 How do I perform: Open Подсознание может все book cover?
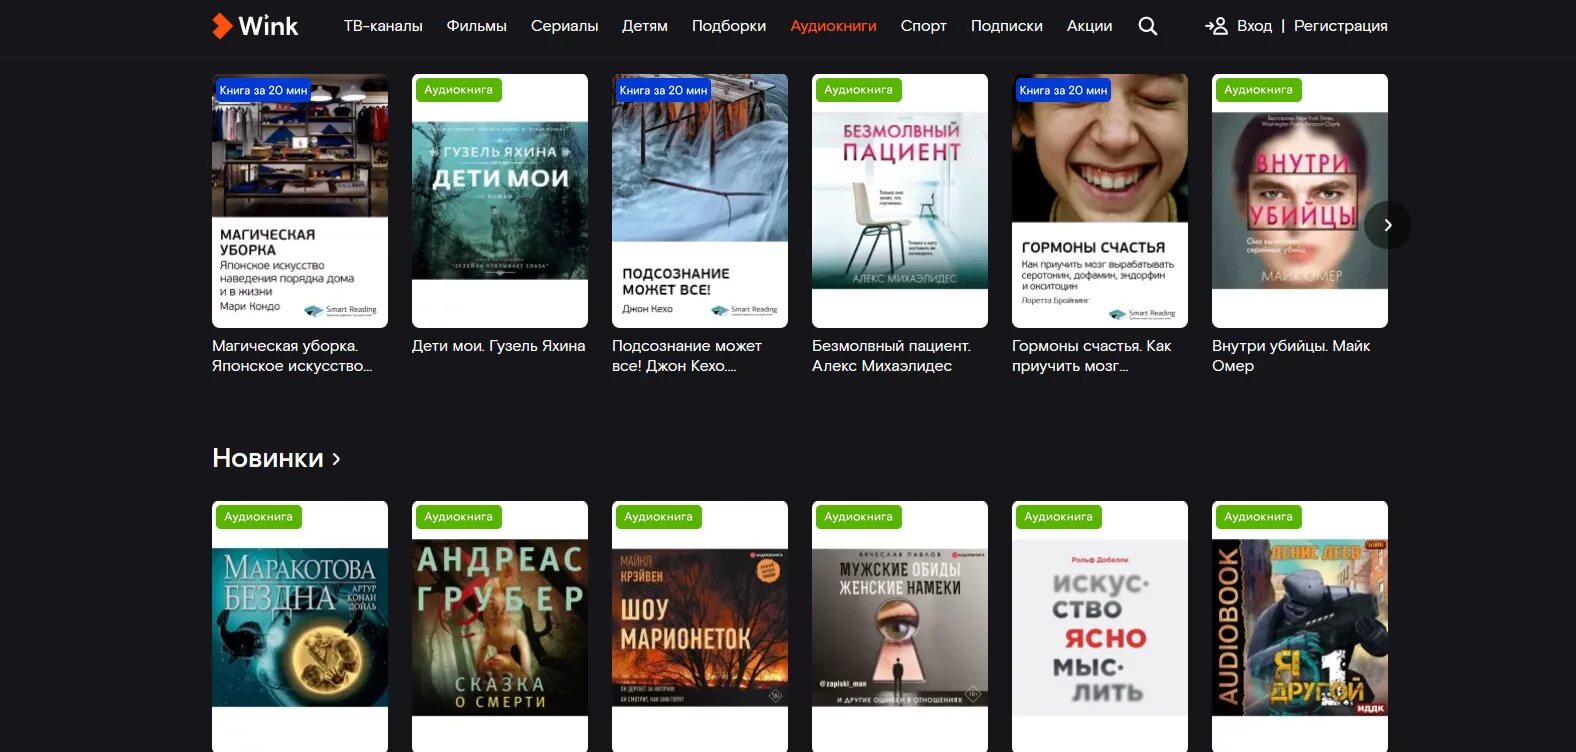[700, 201]
